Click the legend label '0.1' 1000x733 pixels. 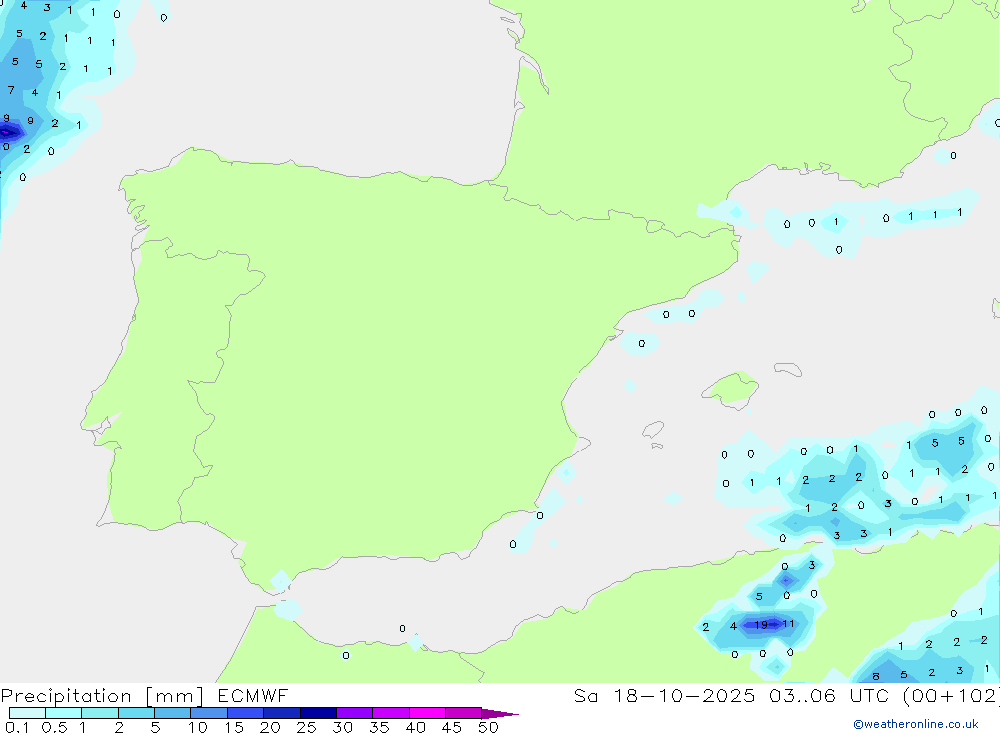[x=17, y=727]
